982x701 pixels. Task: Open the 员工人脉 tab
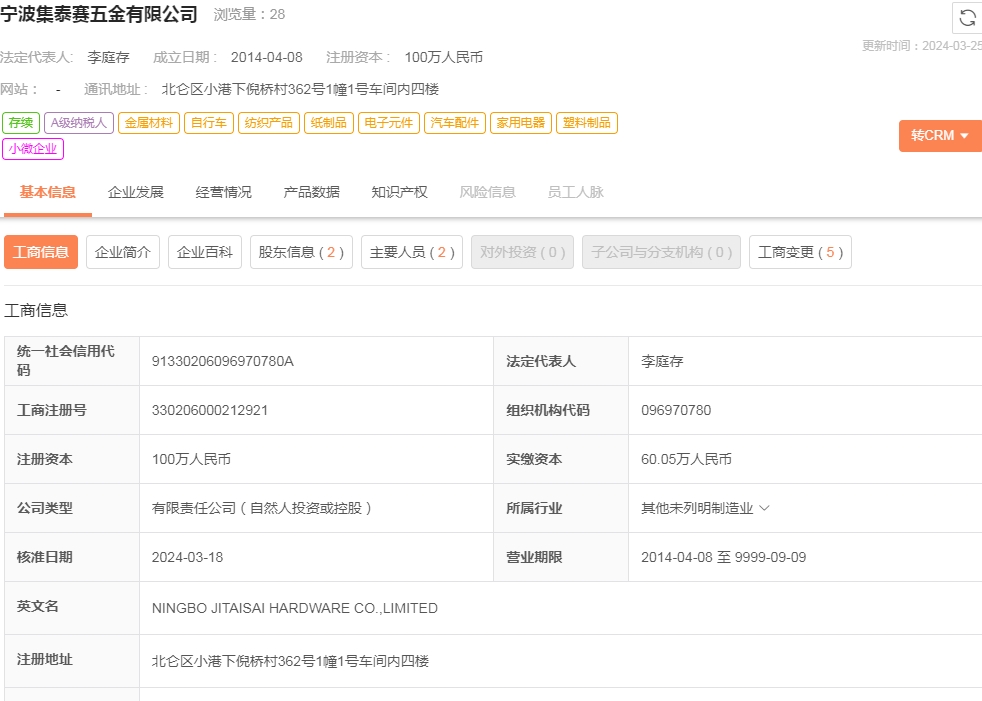pyautogui.click(x=576, y=192)
